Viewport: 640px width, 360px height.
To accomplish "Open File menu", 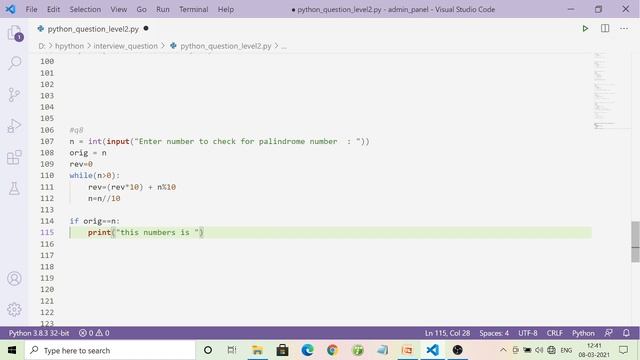I will (x=31, y=9).
